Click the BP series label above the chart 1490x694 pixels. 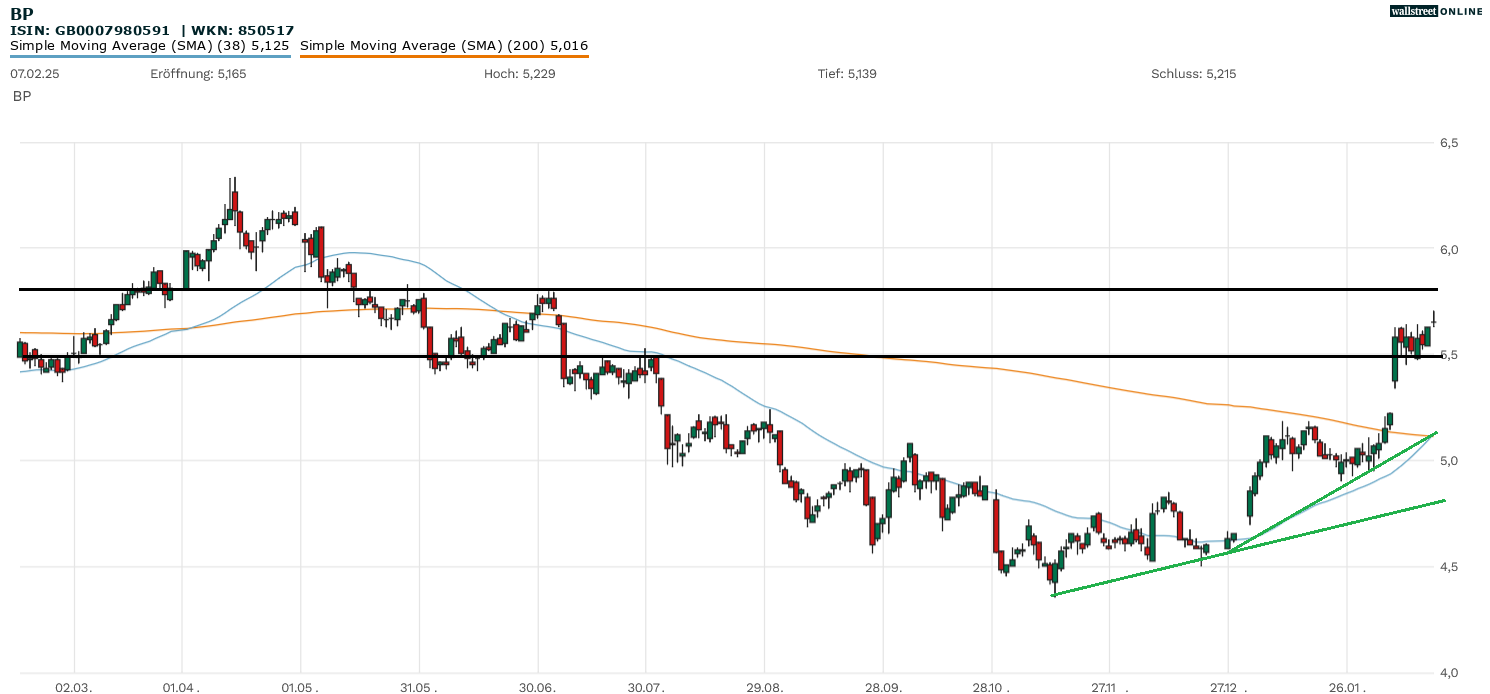click(21, 96)
